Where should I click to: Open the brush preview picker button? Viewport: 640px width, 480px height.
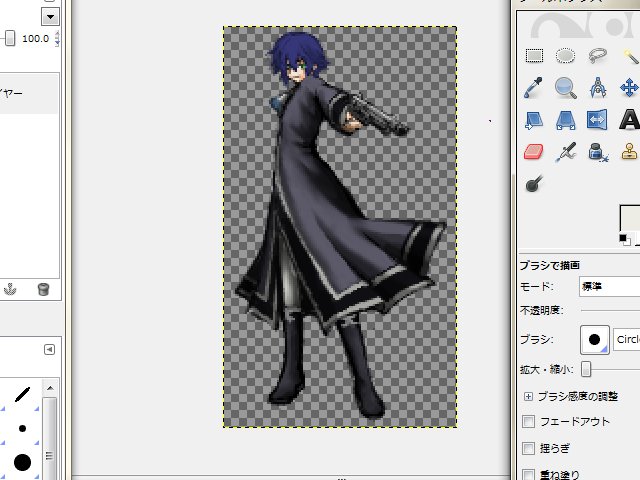(595, 339)
